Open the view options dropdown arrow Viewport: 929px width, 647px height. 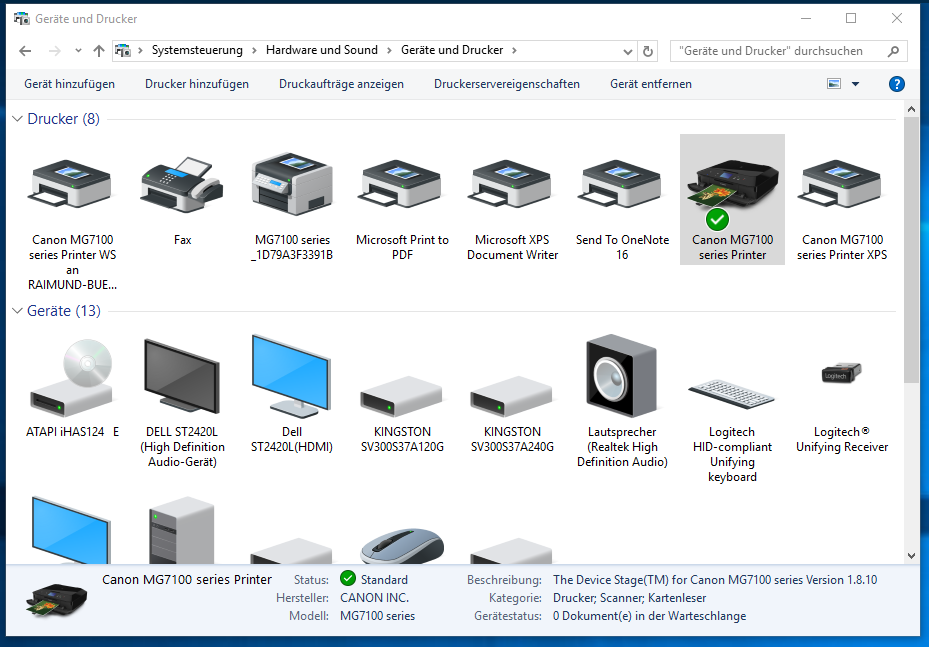856,84
